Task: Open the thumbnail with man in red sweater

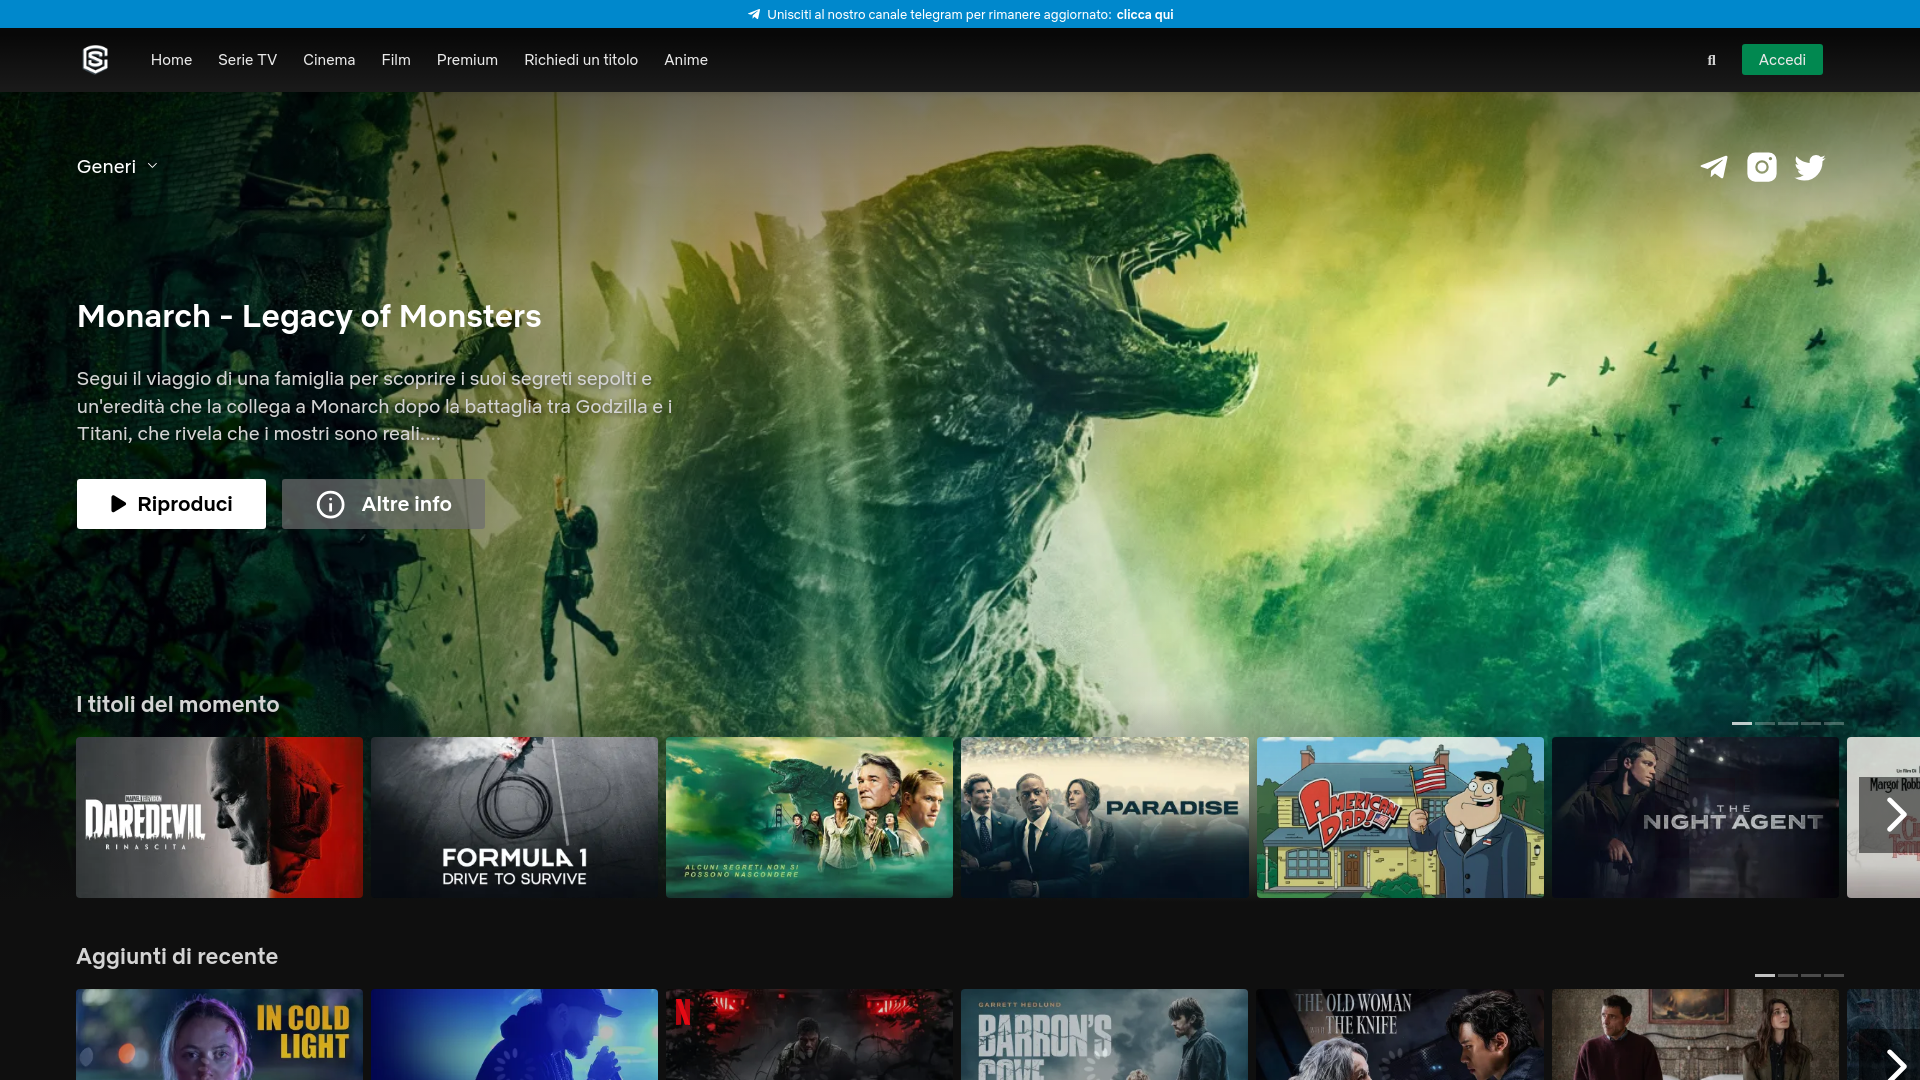Action: pyautogui.click(x=1695, y=1035)
